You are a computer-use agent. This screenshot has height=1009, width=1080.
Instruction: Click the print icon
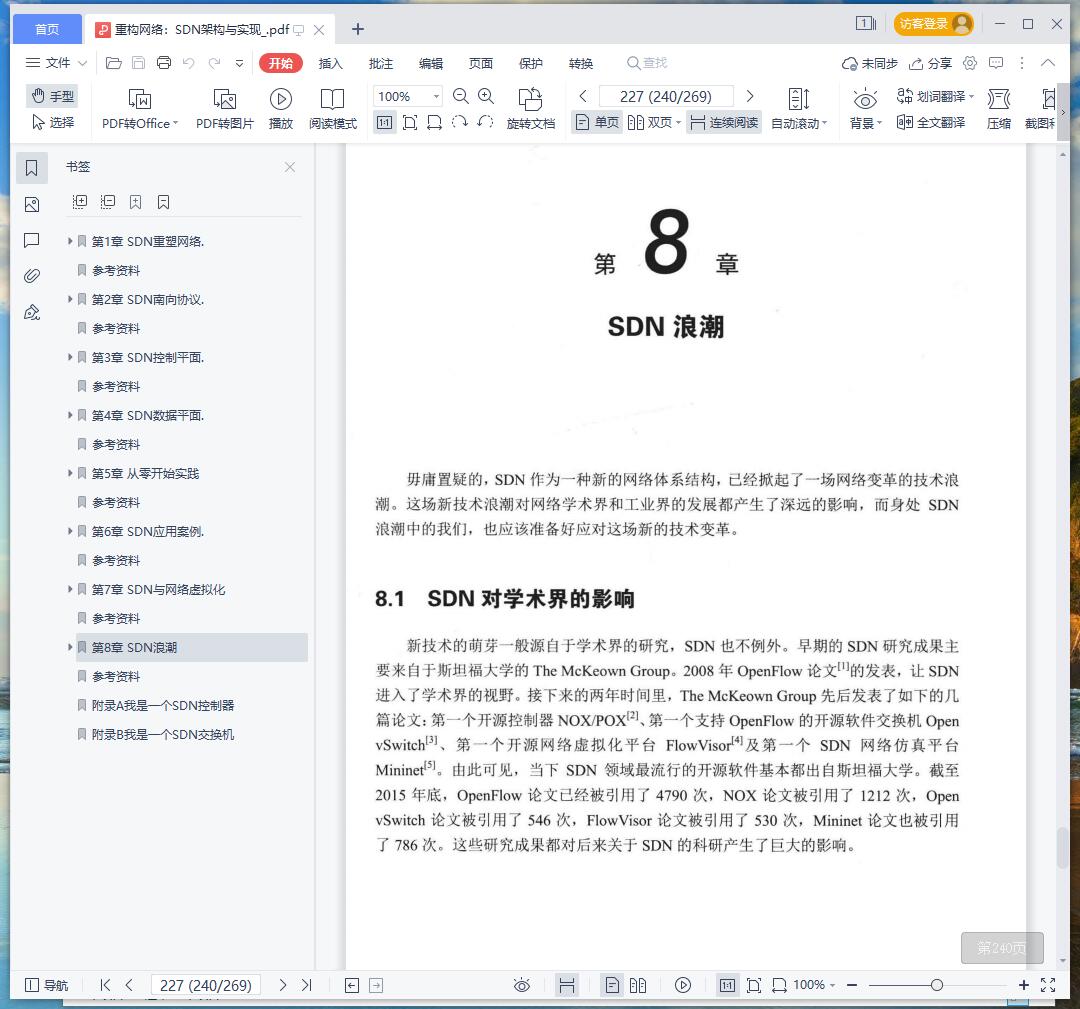(x=164, y=63)
